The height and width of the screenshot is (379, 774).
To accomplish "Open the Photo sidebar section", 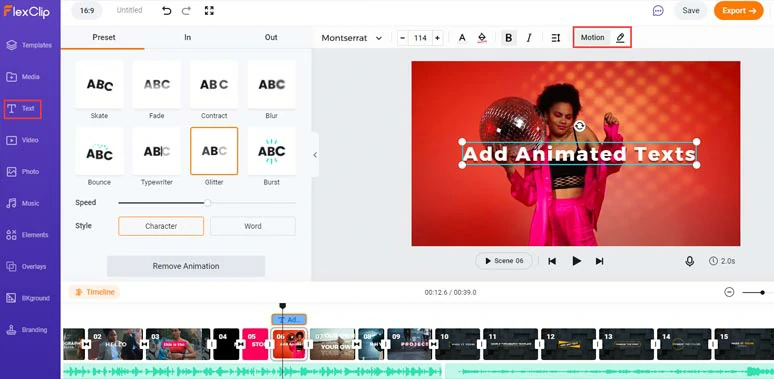I will tap(23, 172).
